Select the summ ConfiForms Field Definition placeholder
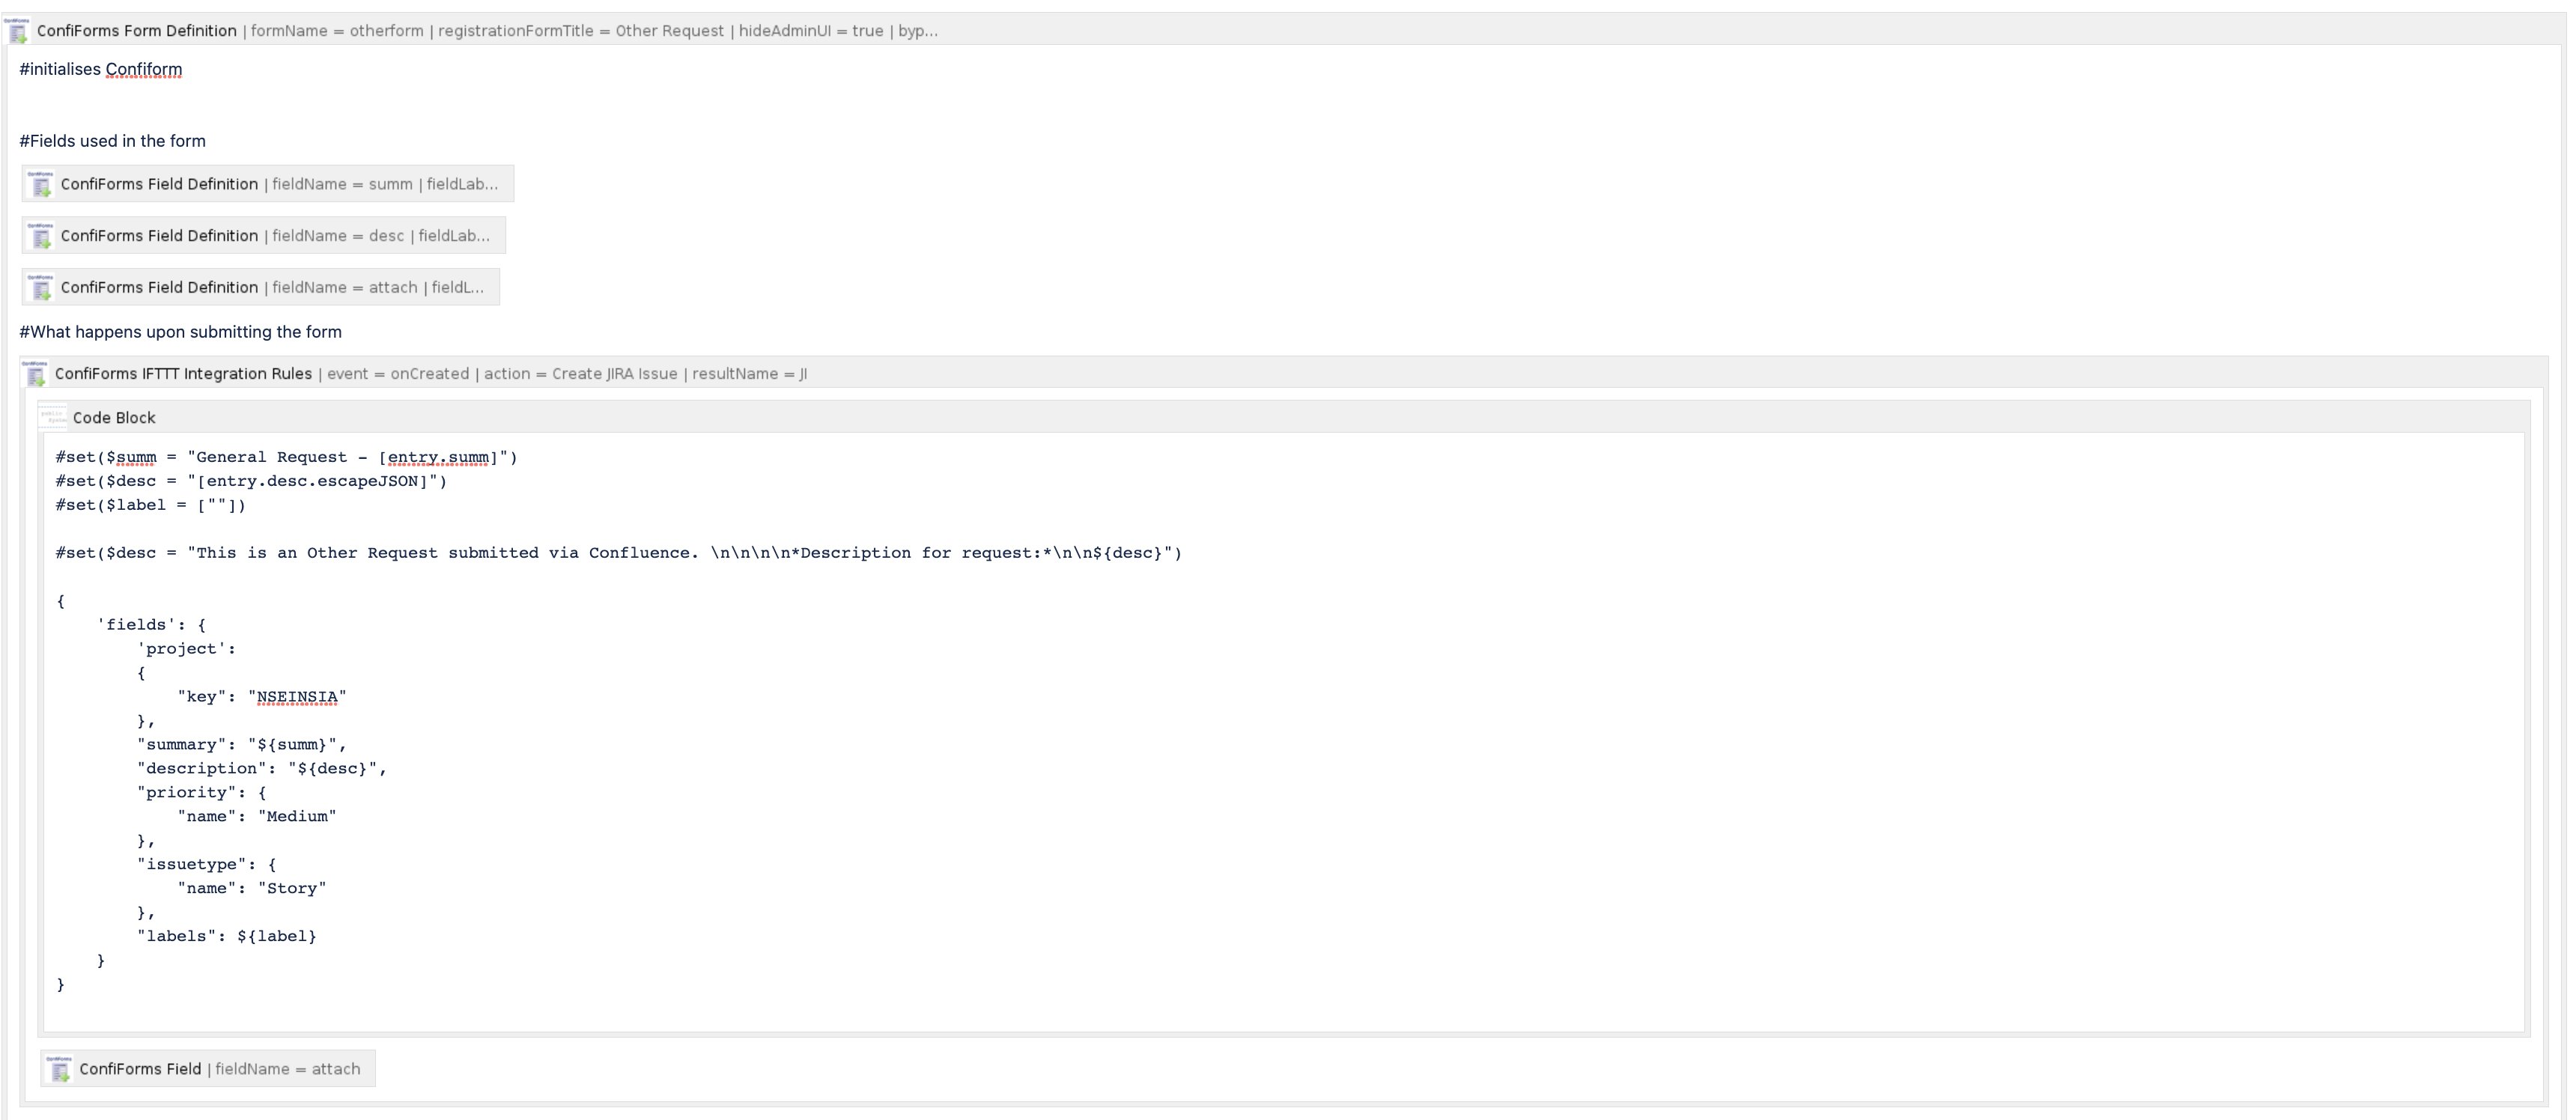The width and height of the screenshot is (2576, 1120). 268,184
